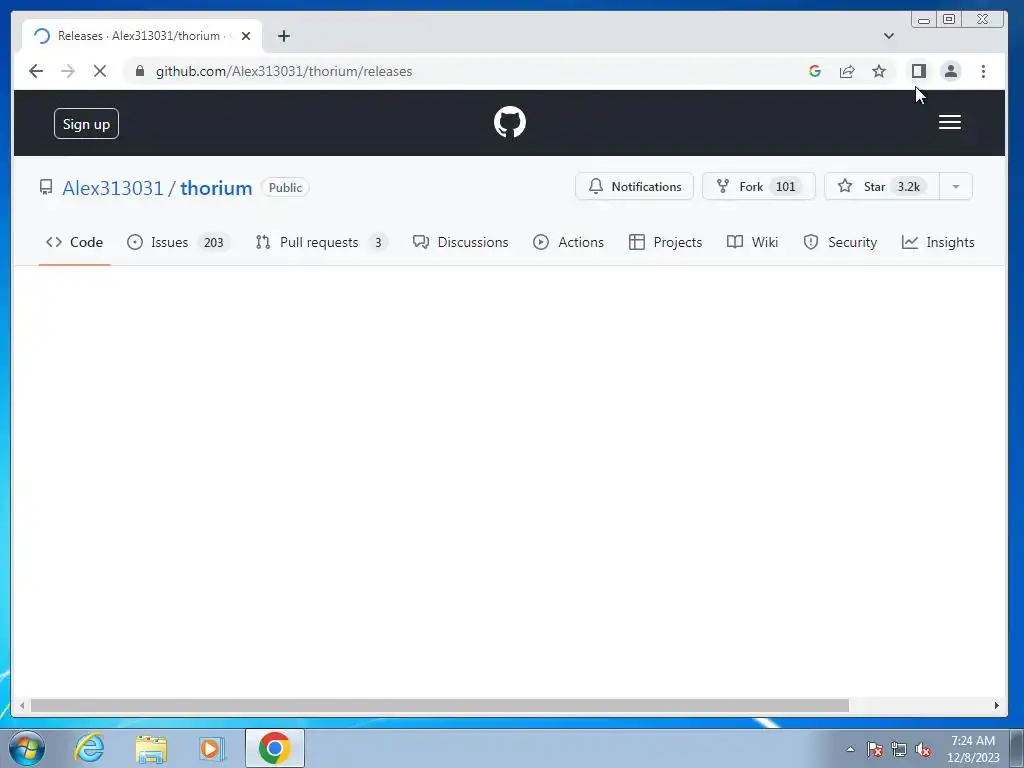Open the taskbar clock and date

[x=973, y=749]
